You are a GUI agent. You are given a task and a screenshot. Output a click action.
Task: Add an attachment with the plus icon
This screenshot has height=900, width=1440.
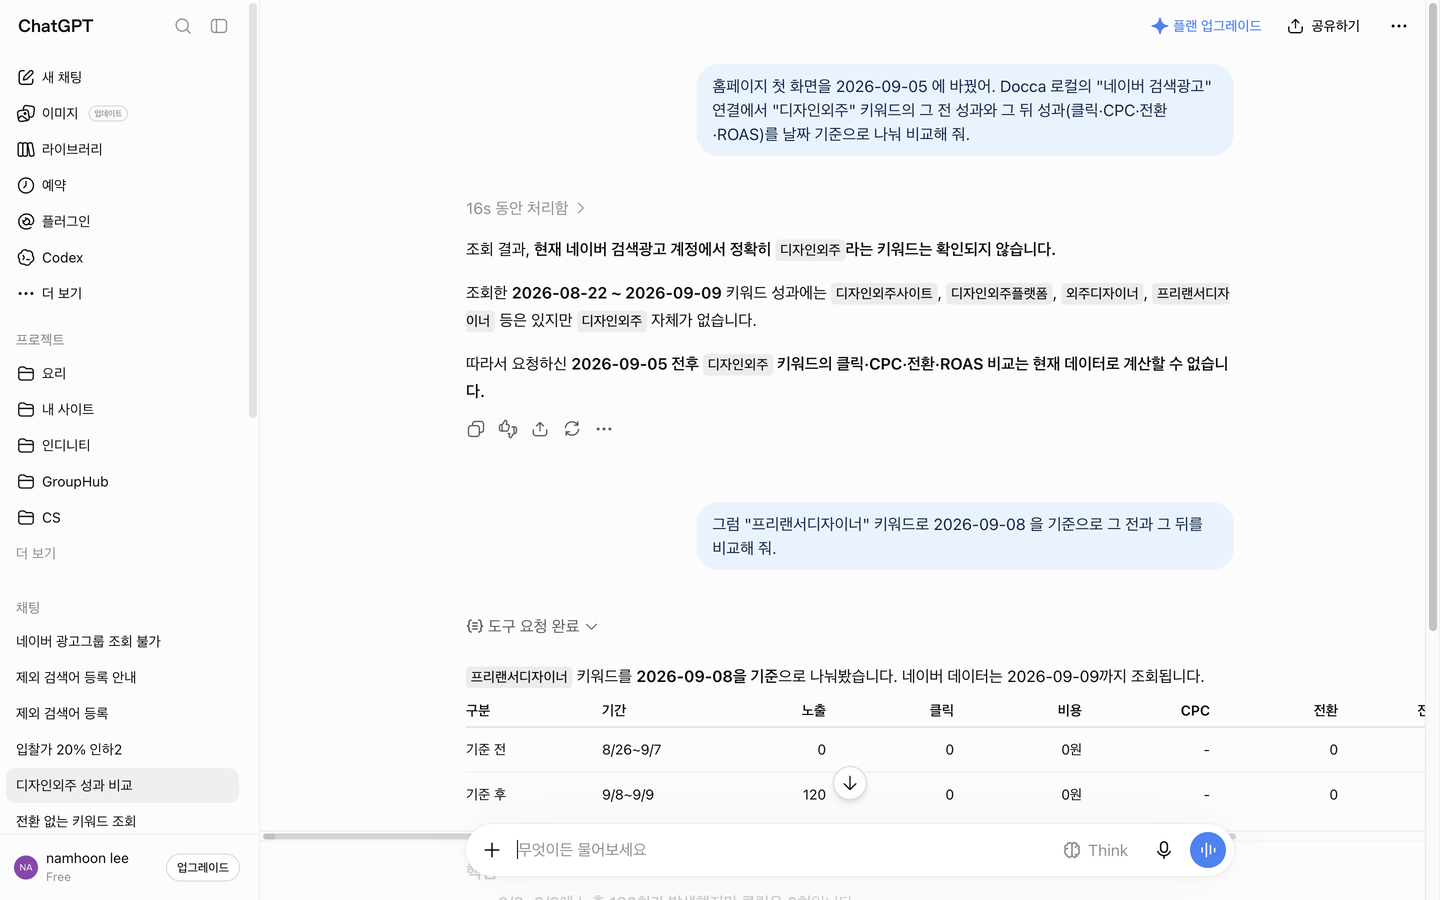pyautogui.click(x=492, y=850)
